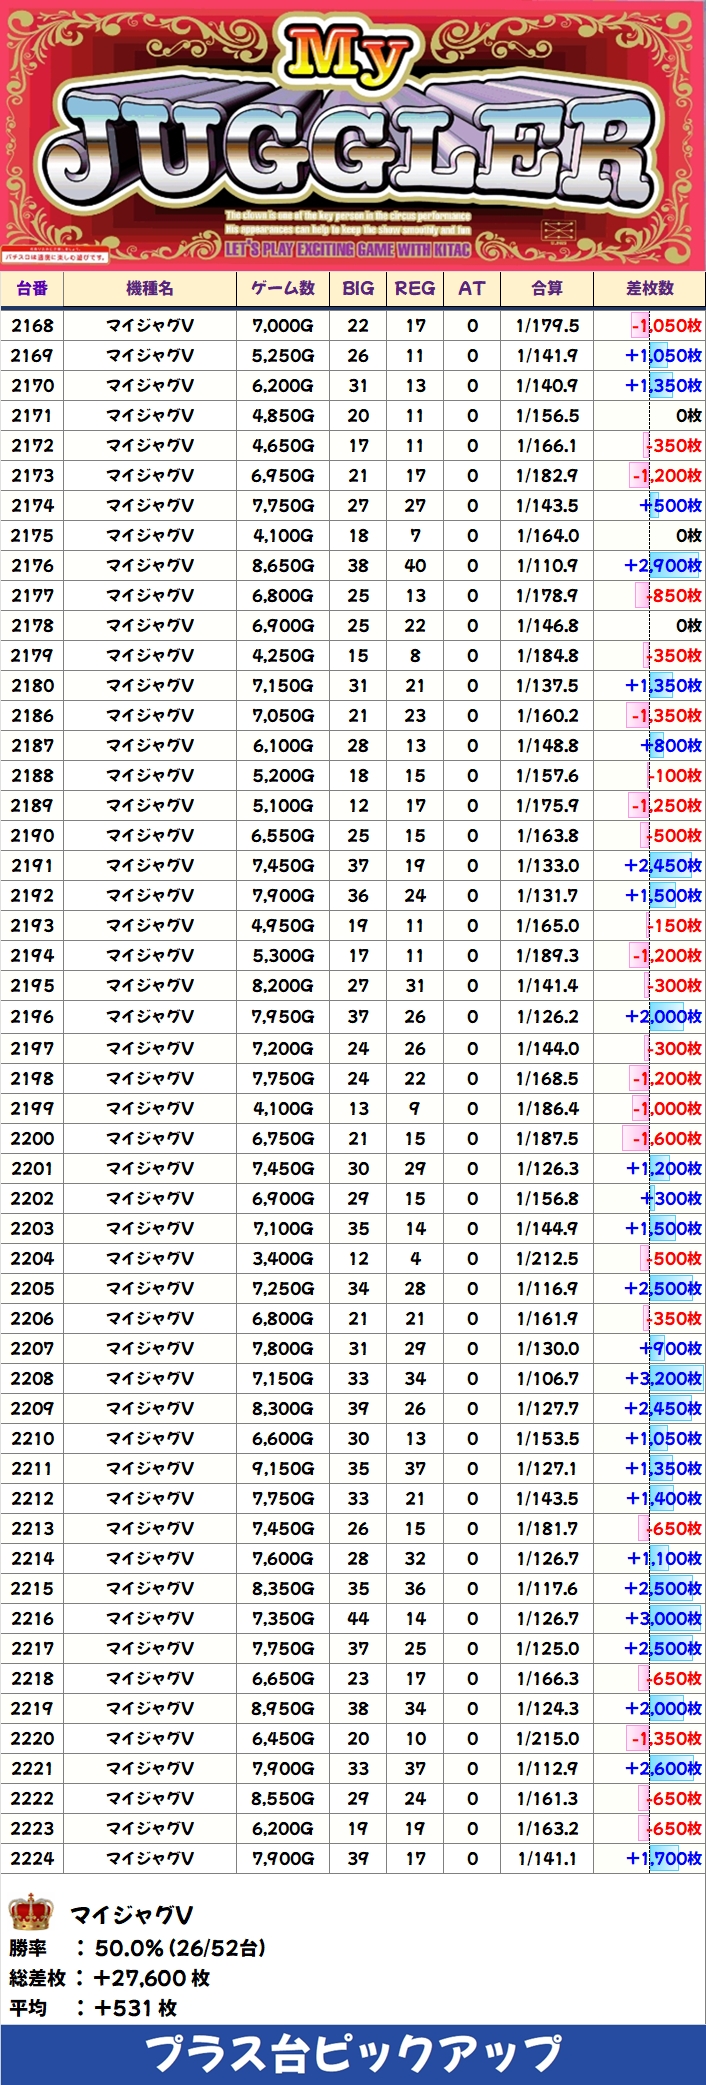Click 9,150G game count in row 2211
Image resolution: width=706 pixels, height=2085 pixels.
point(283,1468)
